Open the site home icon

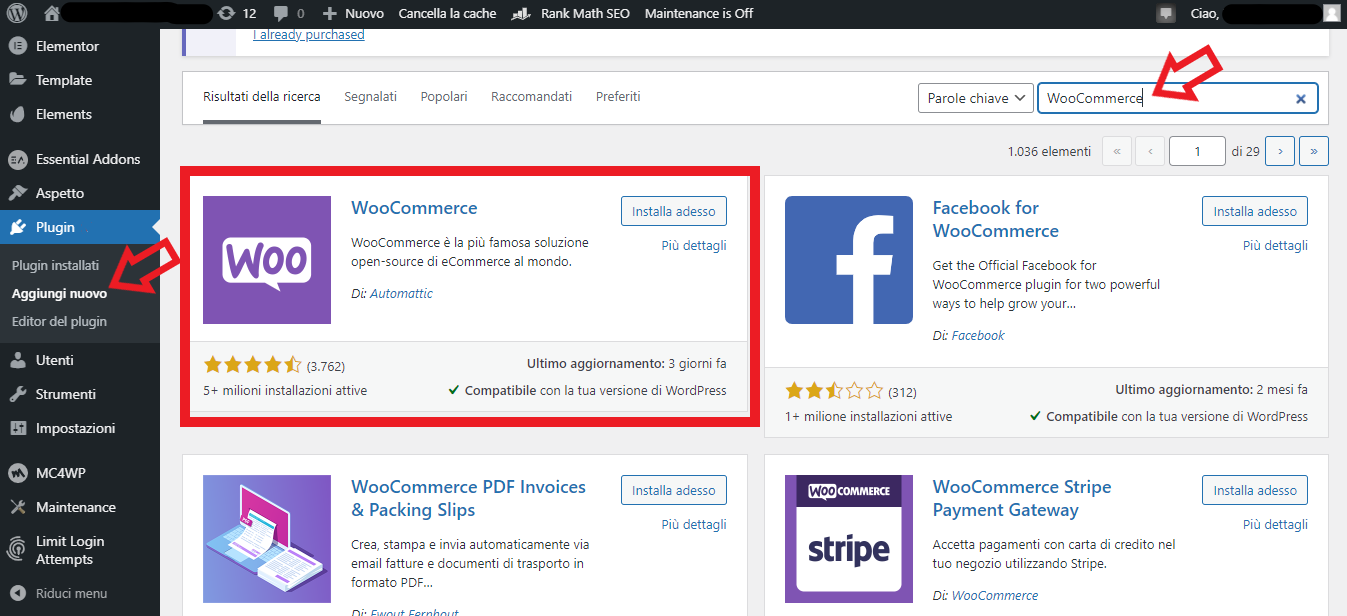52,14
